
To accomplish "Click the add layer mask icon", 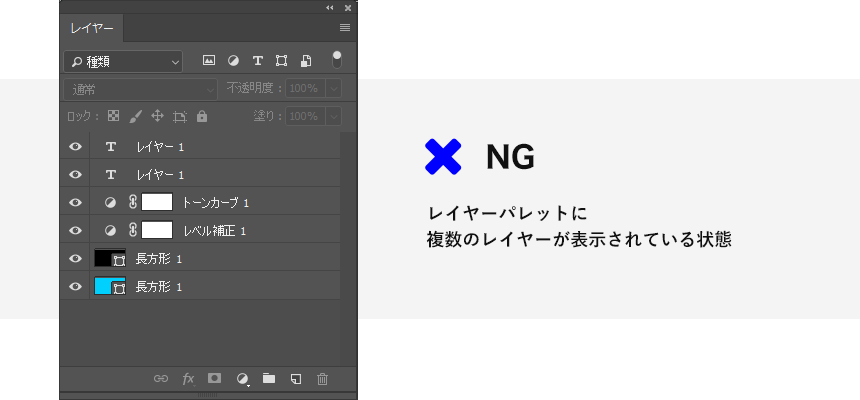I will tap(214, 379).
